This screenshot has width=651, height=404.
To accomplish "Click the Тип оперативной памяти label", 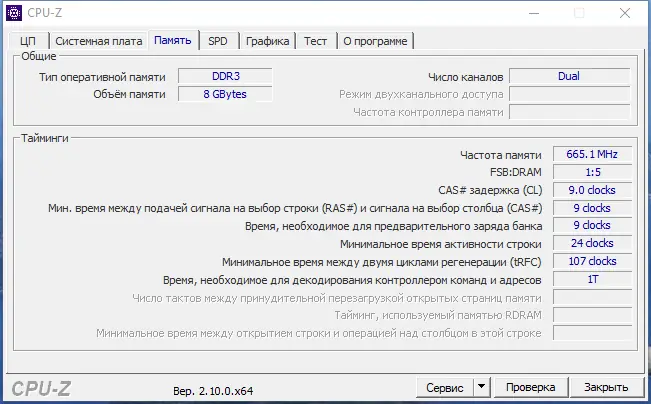I will click(102, 77).
